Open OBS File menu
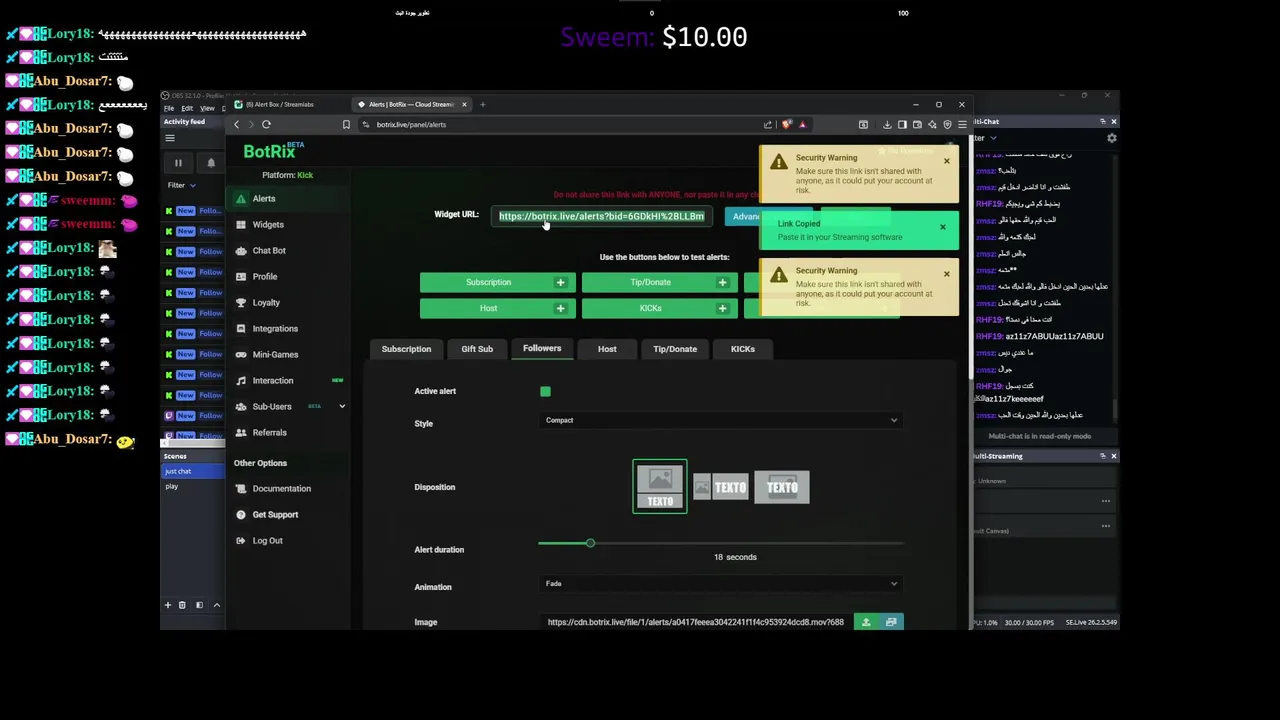 pyautogui.click(x=169, y=108)
